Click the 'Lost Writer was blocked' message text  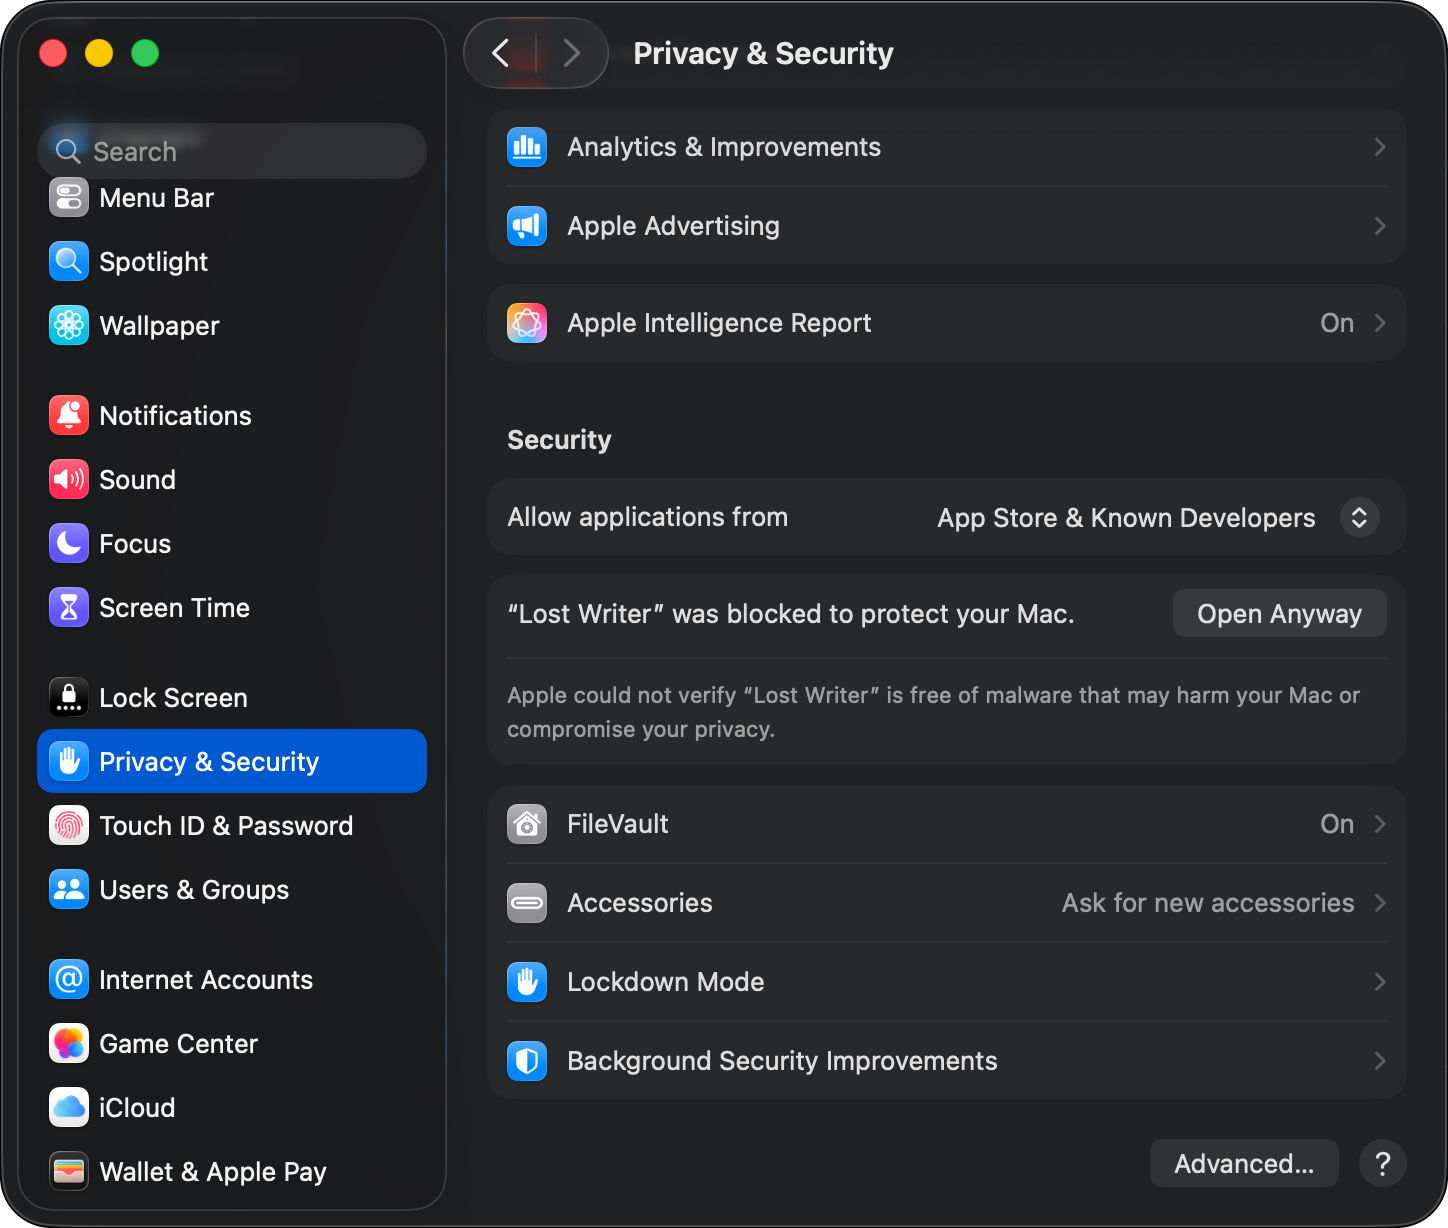coord(791,614)
